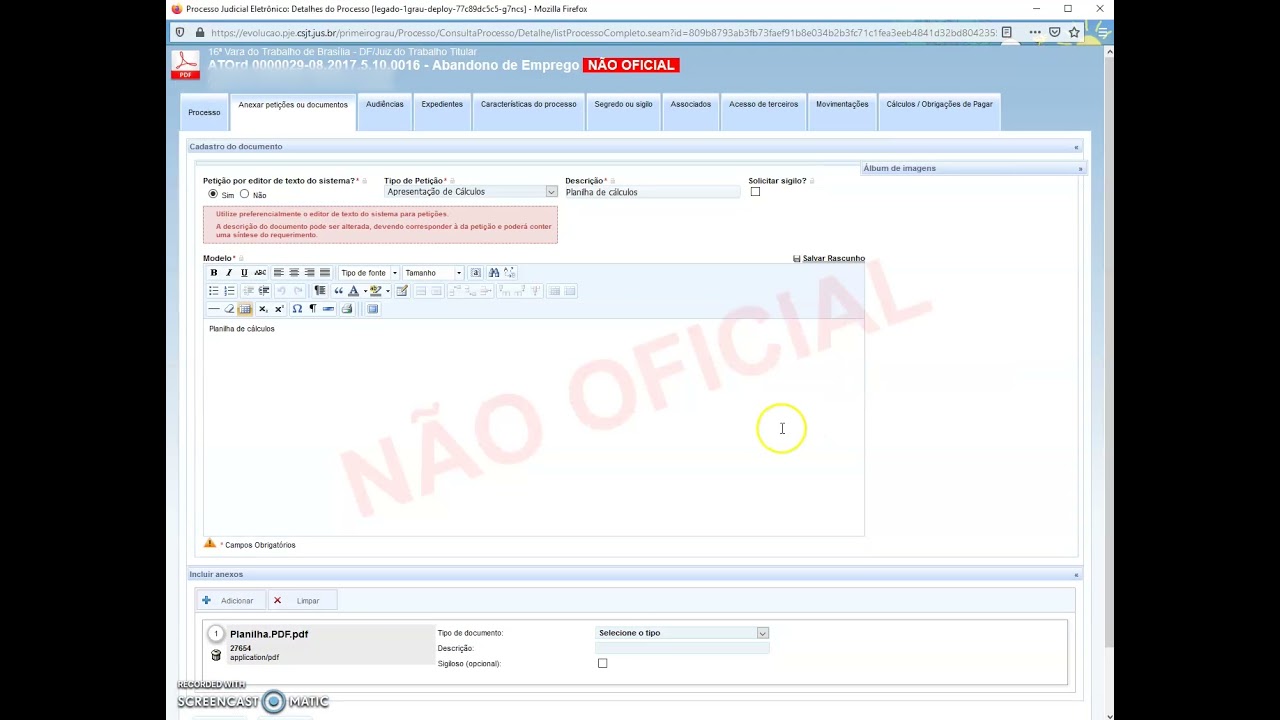
Task: Apply subscript formatting
Action: coord(263,309)
